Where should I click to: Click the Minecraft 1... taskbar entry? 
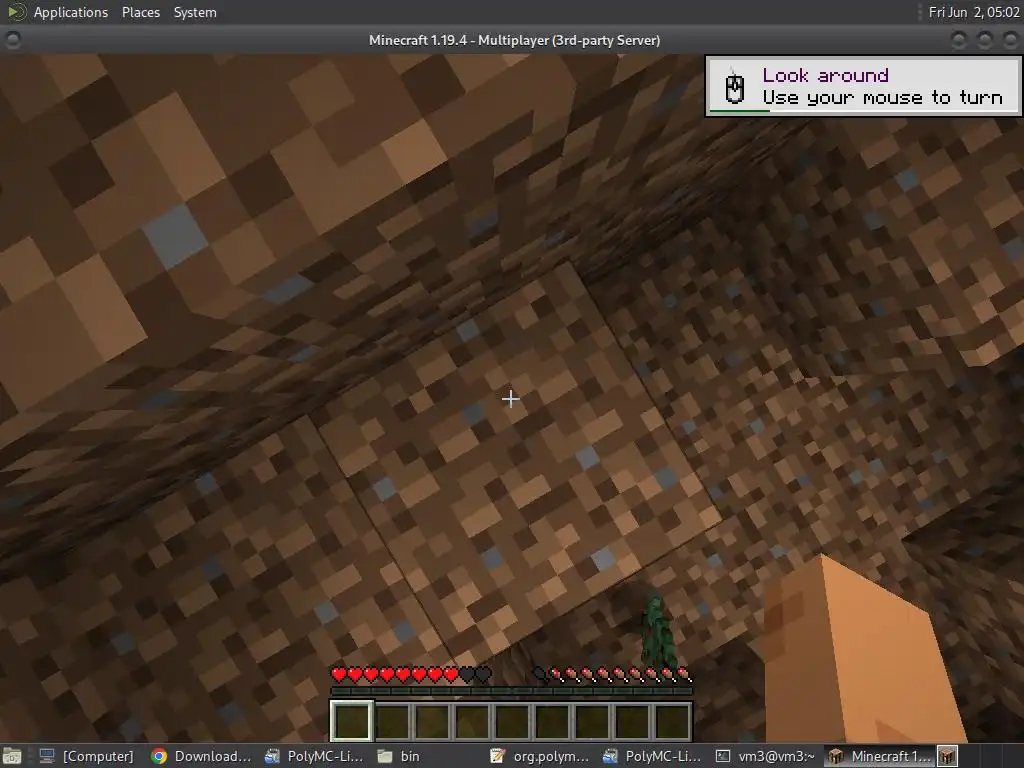coord(879,756)
